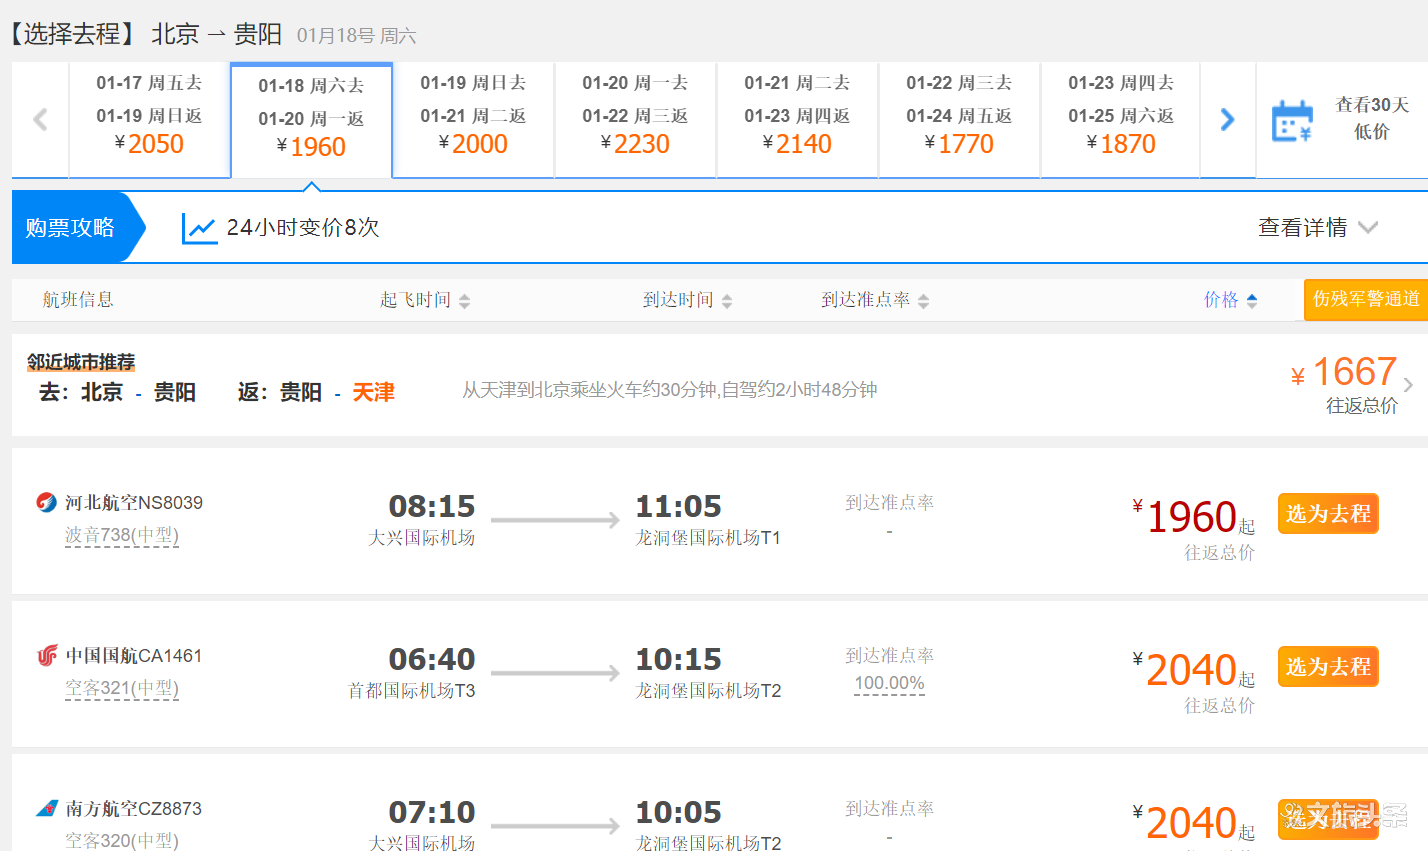Select 01-23 Thursday departure date tab
Image resolution: width=1428 pixels, height=851 pixels.
click(x=1120, y=120)
